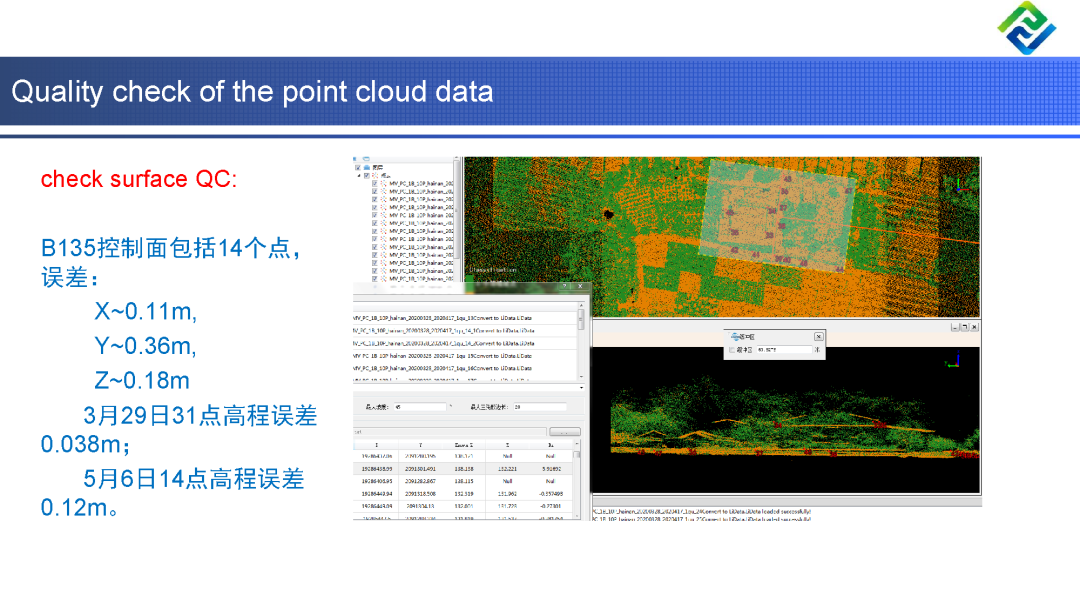Click the highlighted selection region in top view
The height and width of the screenshot is (608, 1080).
coord(776,216)
